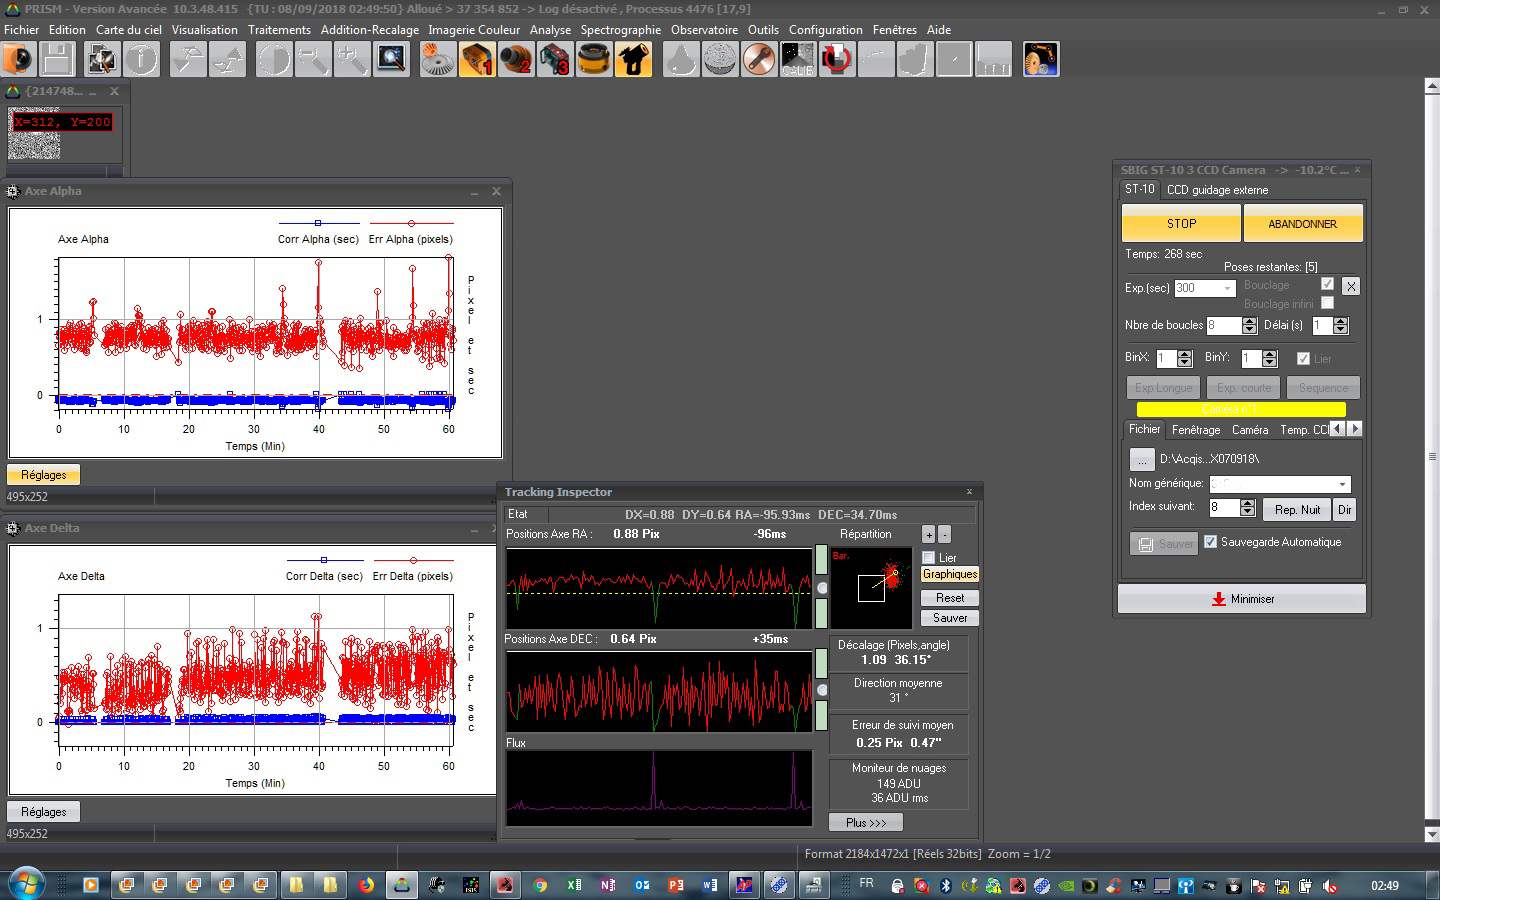The width and height of the screenshot is (1536, 900).
Task: Click the camera number 3 toolbar icon
Action: coord(555,60)
